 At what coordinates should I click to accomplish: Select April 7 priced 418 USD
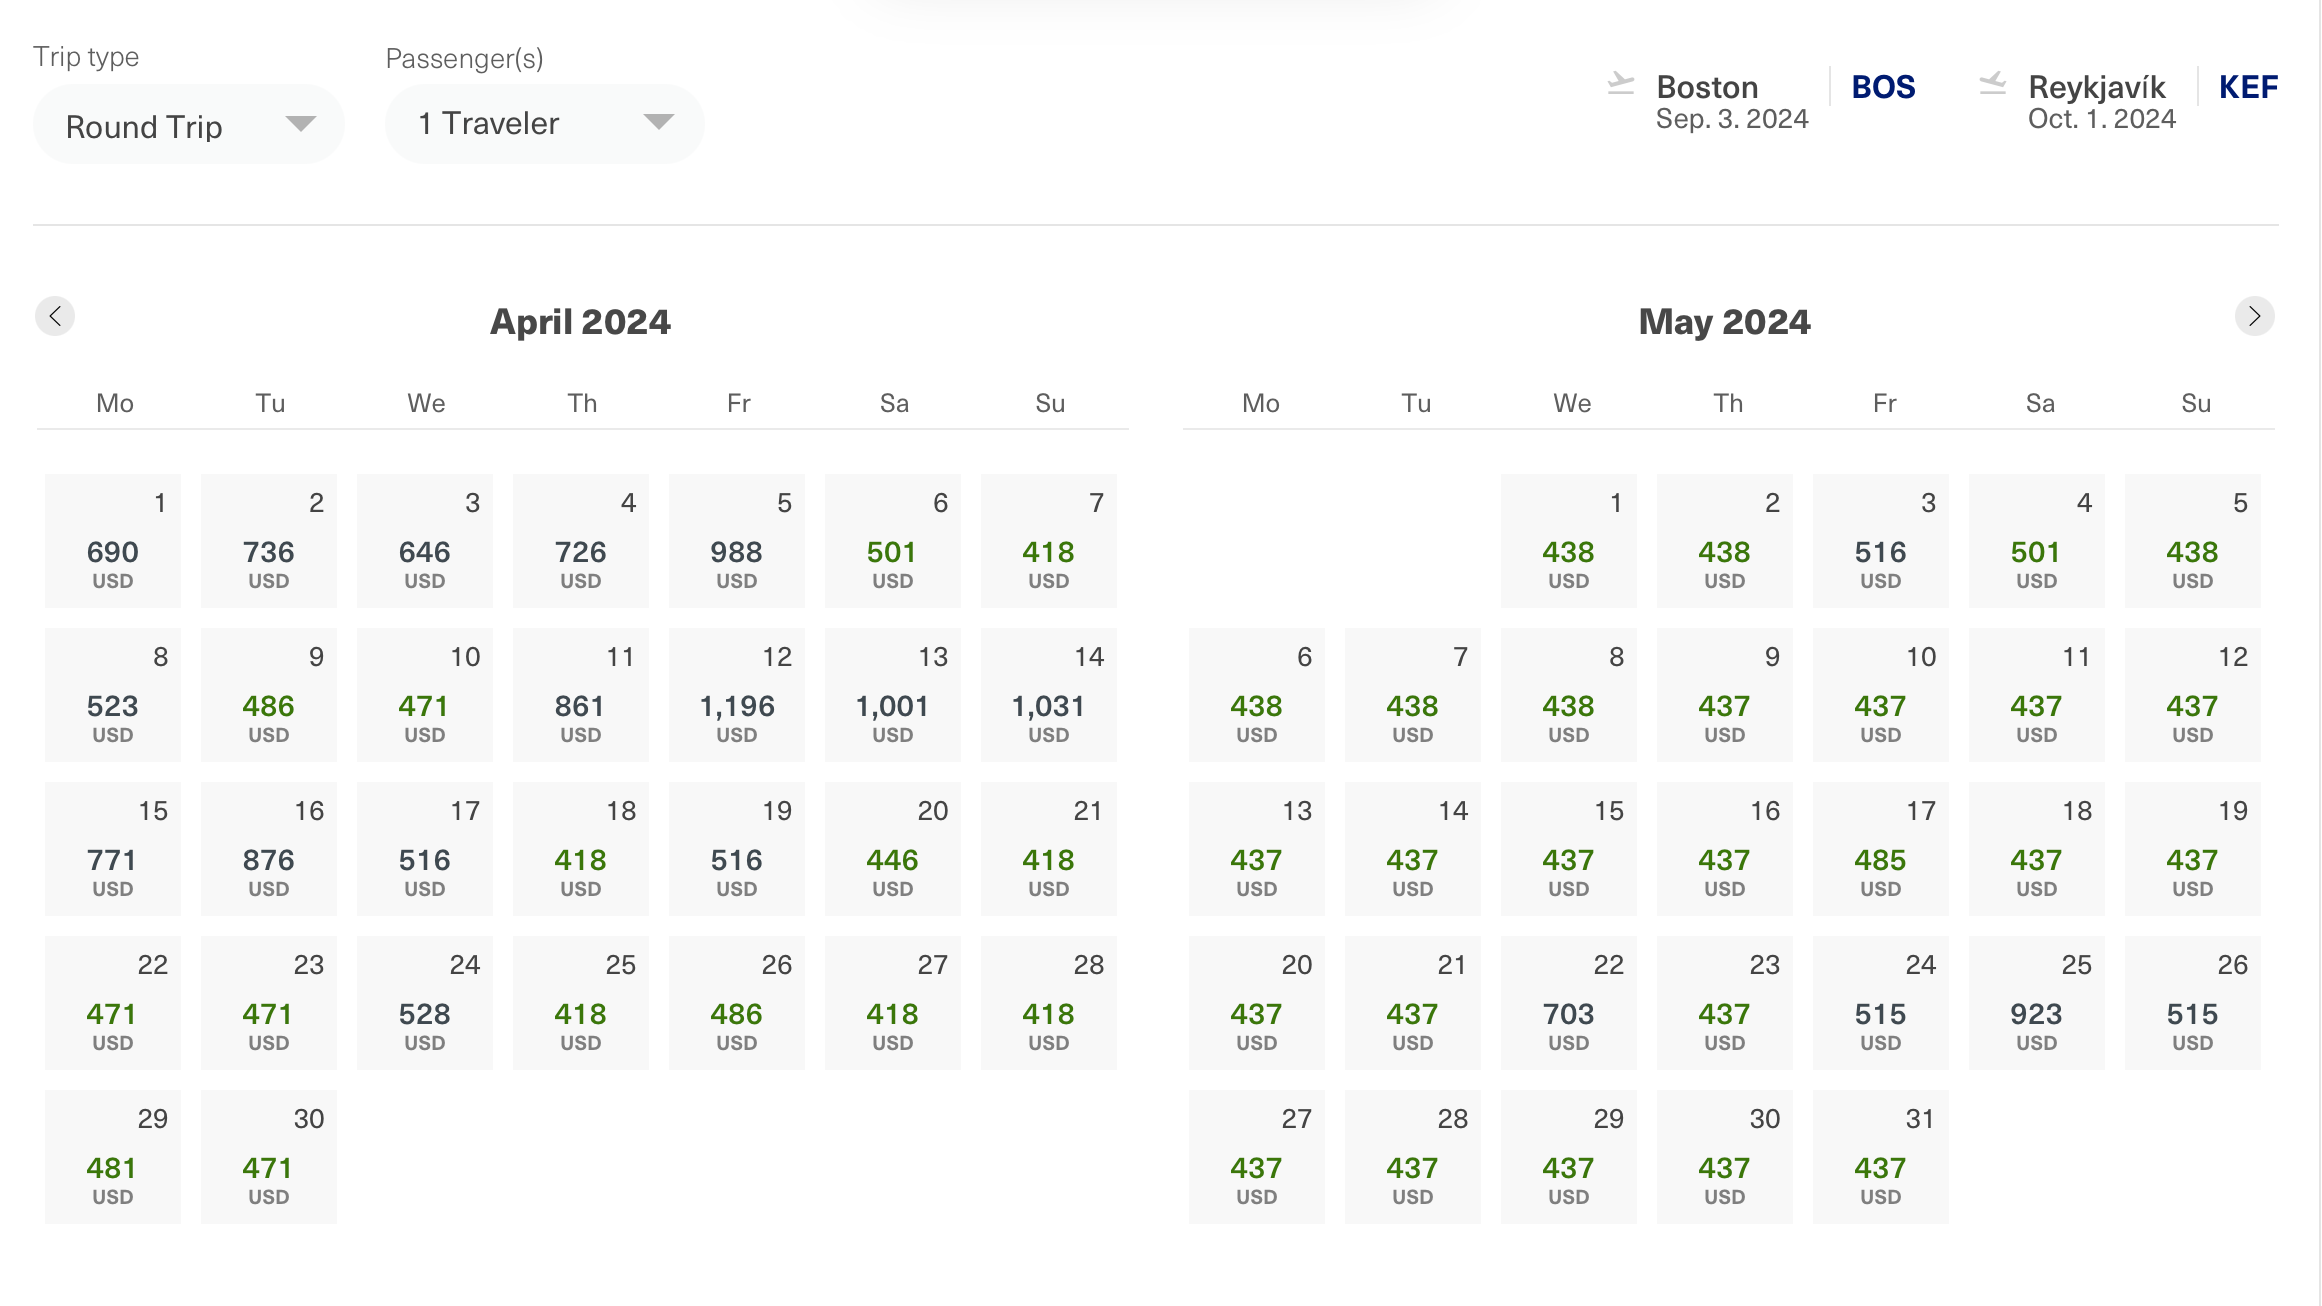pyautogui.click(x=1048, y=541)
